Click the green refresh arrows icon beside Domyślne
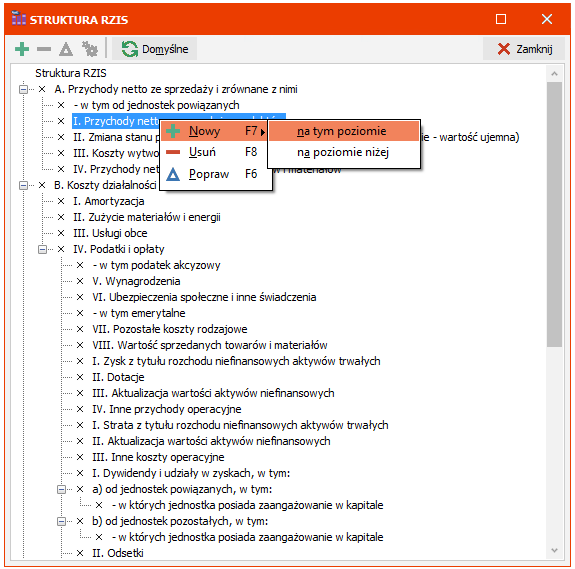Image resolution: width=575 pixels, height=569 pixels. pos(129,49)
